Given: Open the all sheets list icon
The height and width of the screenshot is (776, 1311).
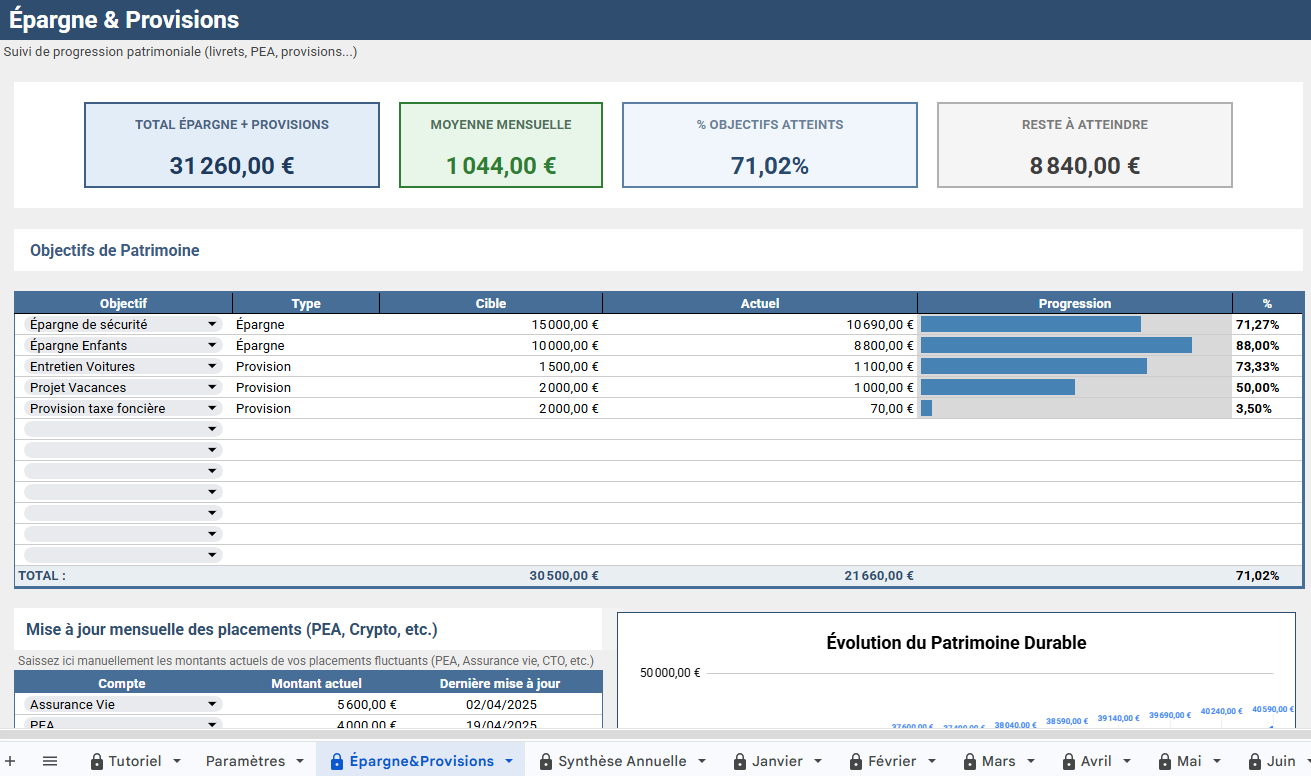Looking at the screenshot, I should [x=50, y=761].
